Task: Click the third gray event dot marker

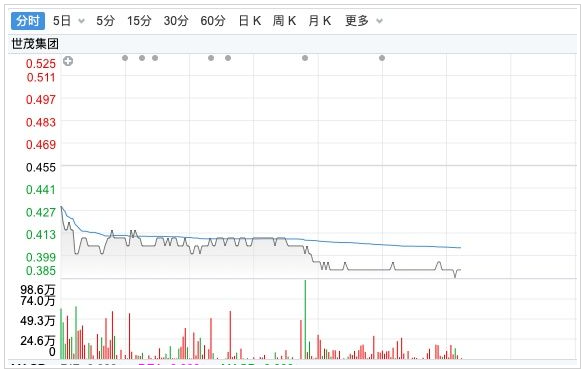Action: coord(155,58)
